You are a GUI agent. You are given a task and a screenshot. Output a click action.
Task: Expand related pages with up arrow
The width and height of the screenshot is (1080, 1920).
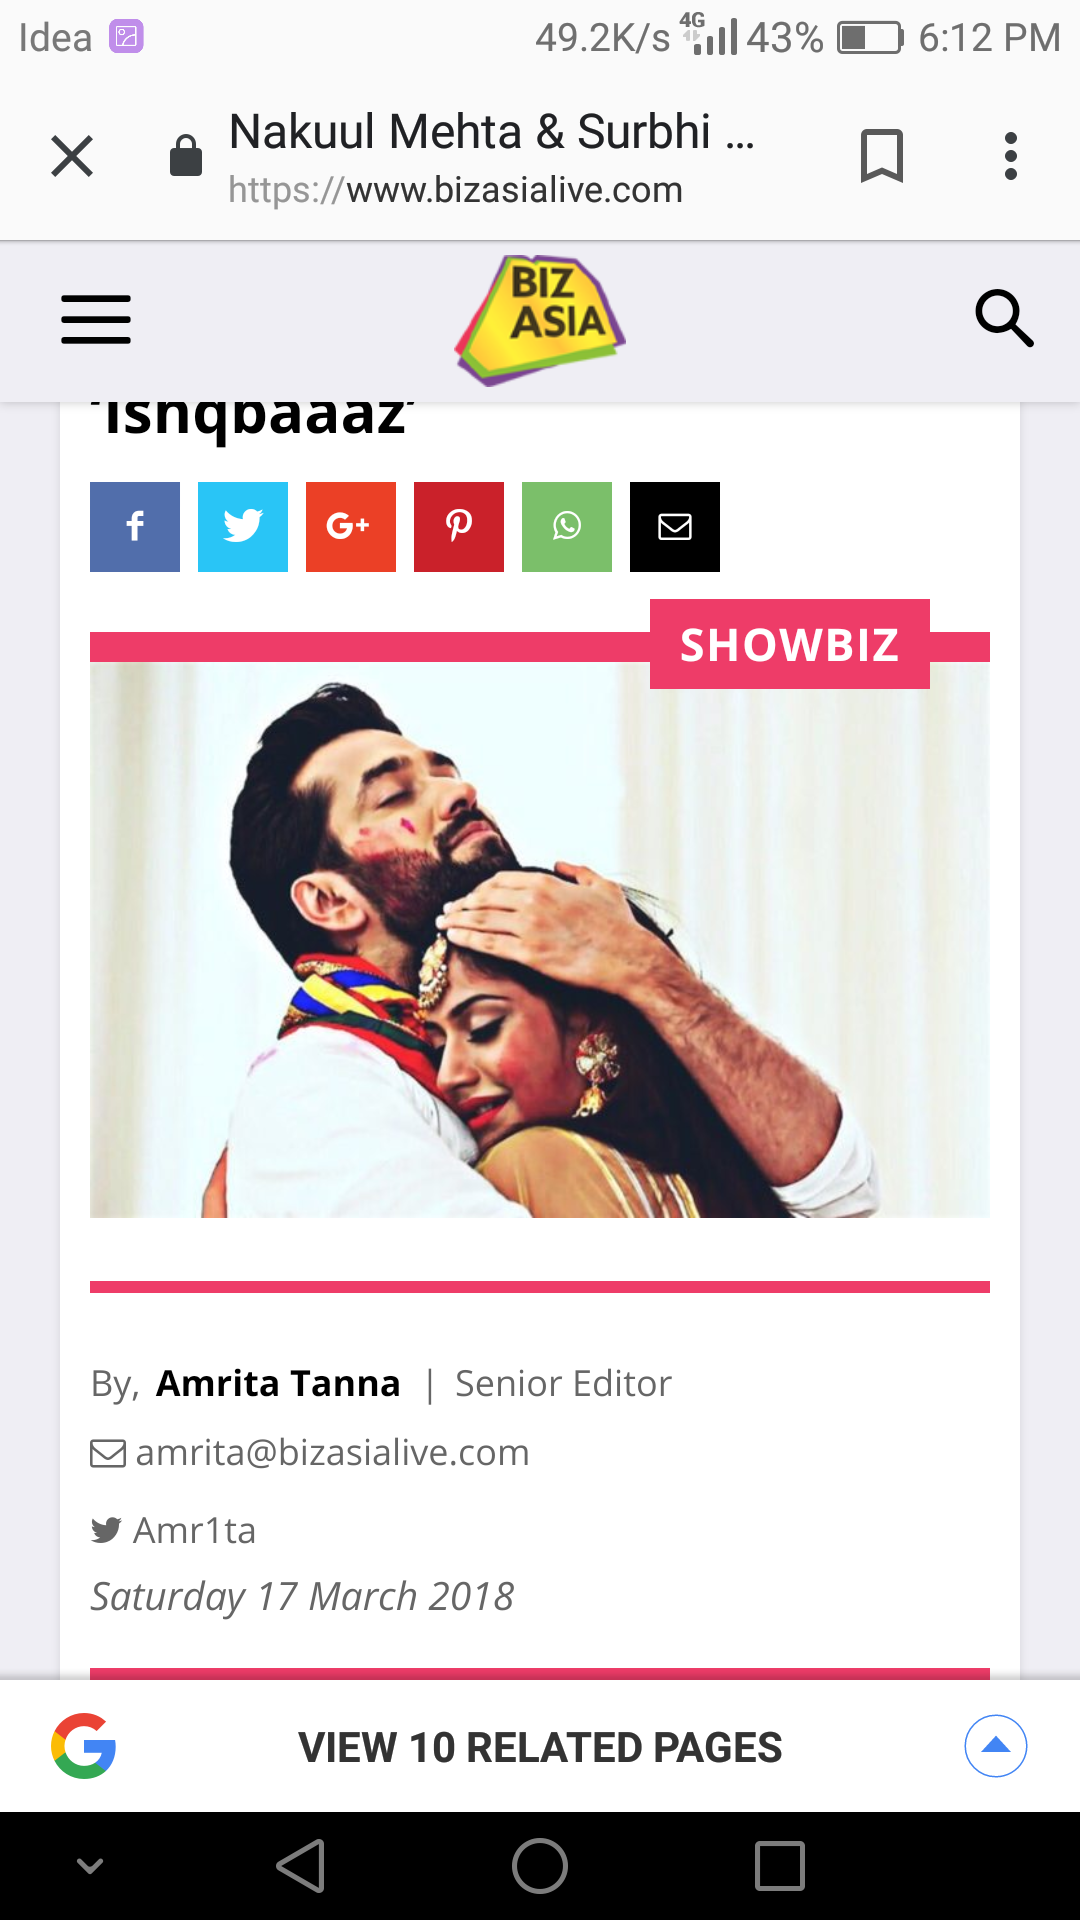click(x=996, y=1746)
